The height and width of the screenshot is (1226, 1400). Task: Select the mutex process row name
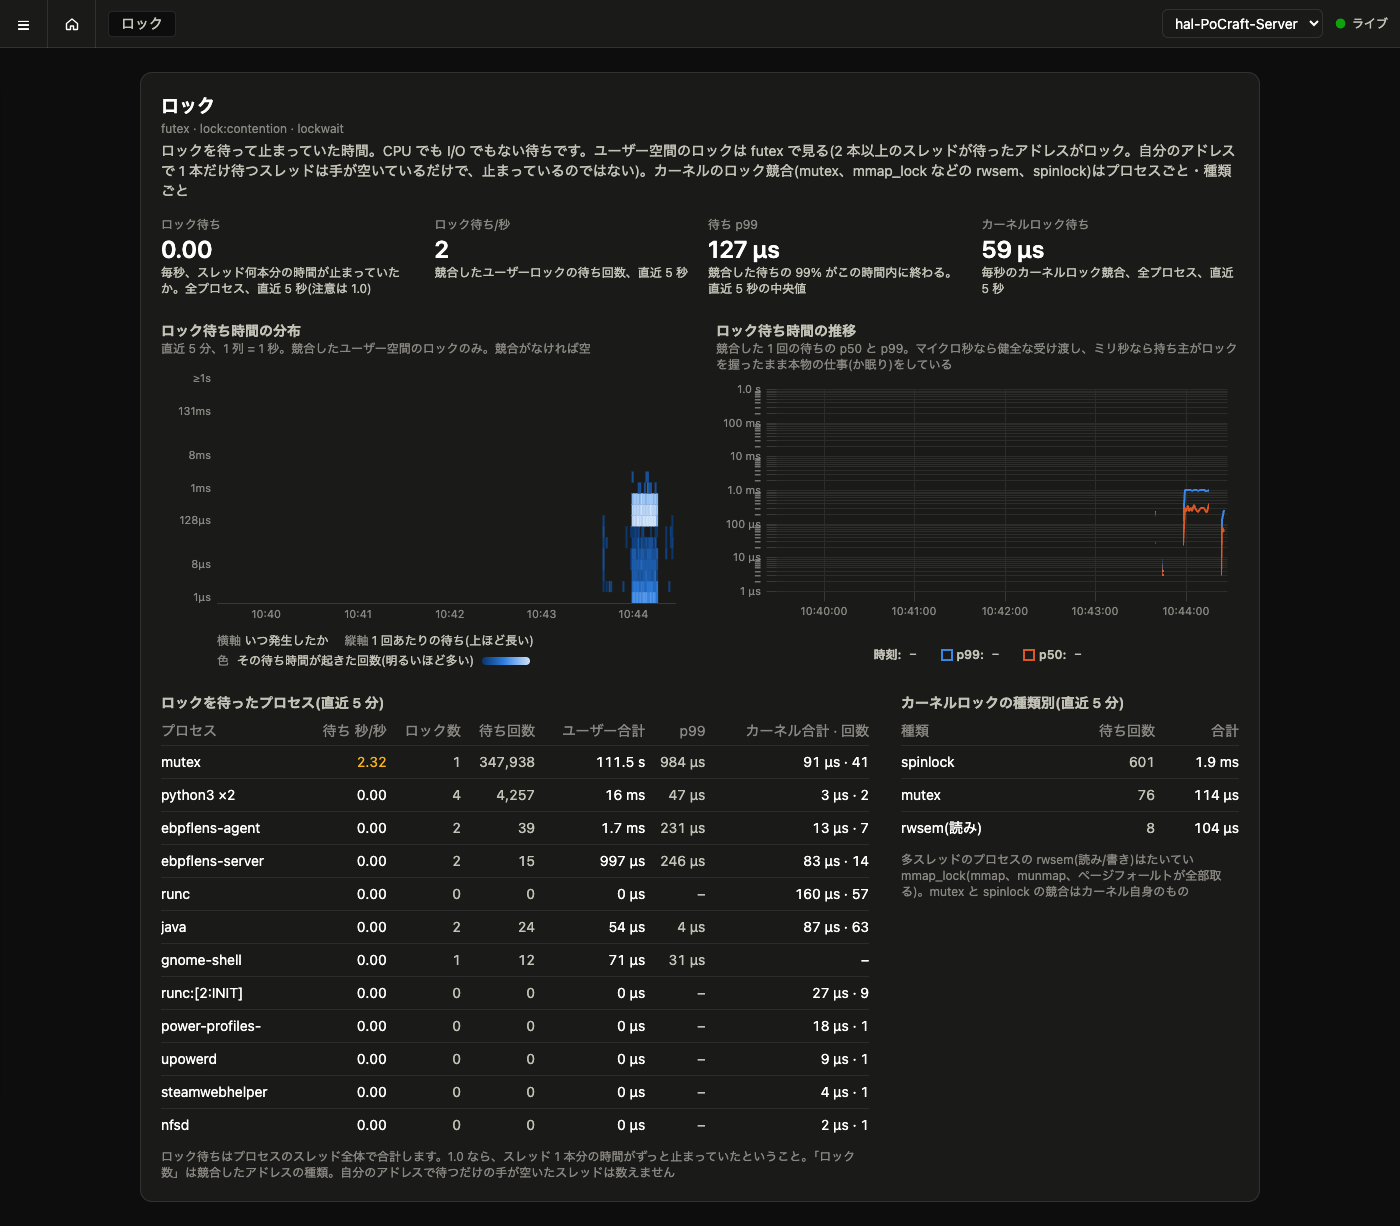(x=181, y=762)
